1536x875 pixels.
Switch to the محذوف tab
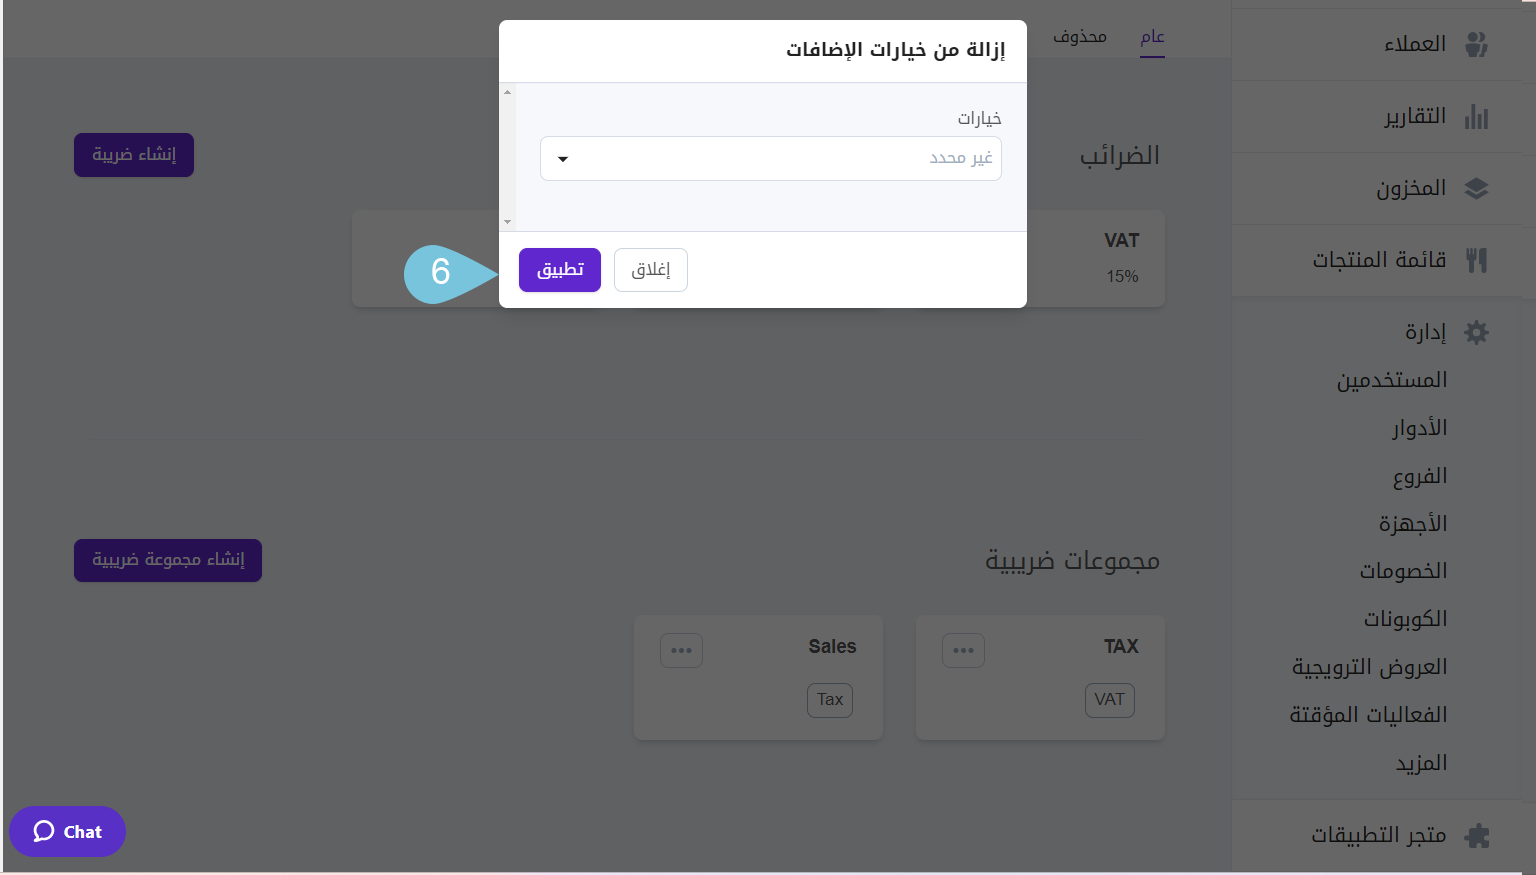coord(1079,36)
